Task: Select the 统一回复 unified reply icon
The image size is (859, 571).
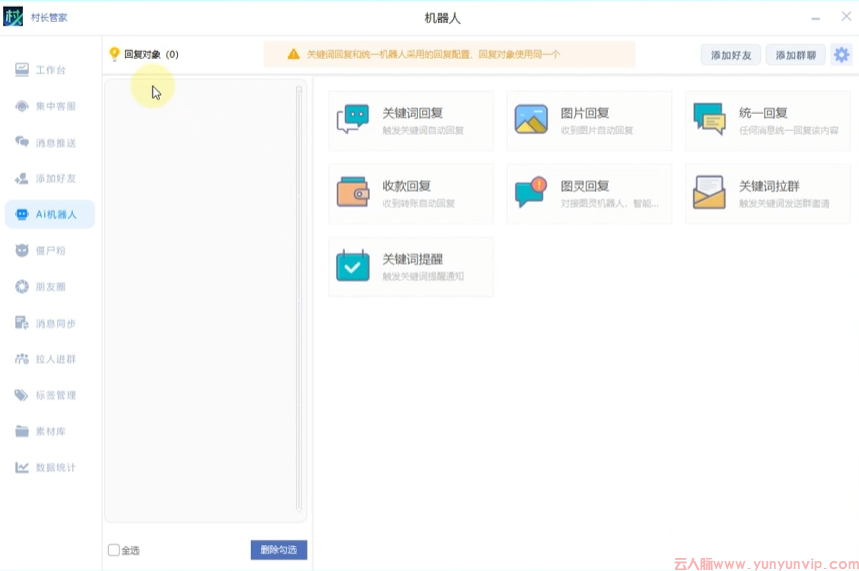Action: point(709,119)
